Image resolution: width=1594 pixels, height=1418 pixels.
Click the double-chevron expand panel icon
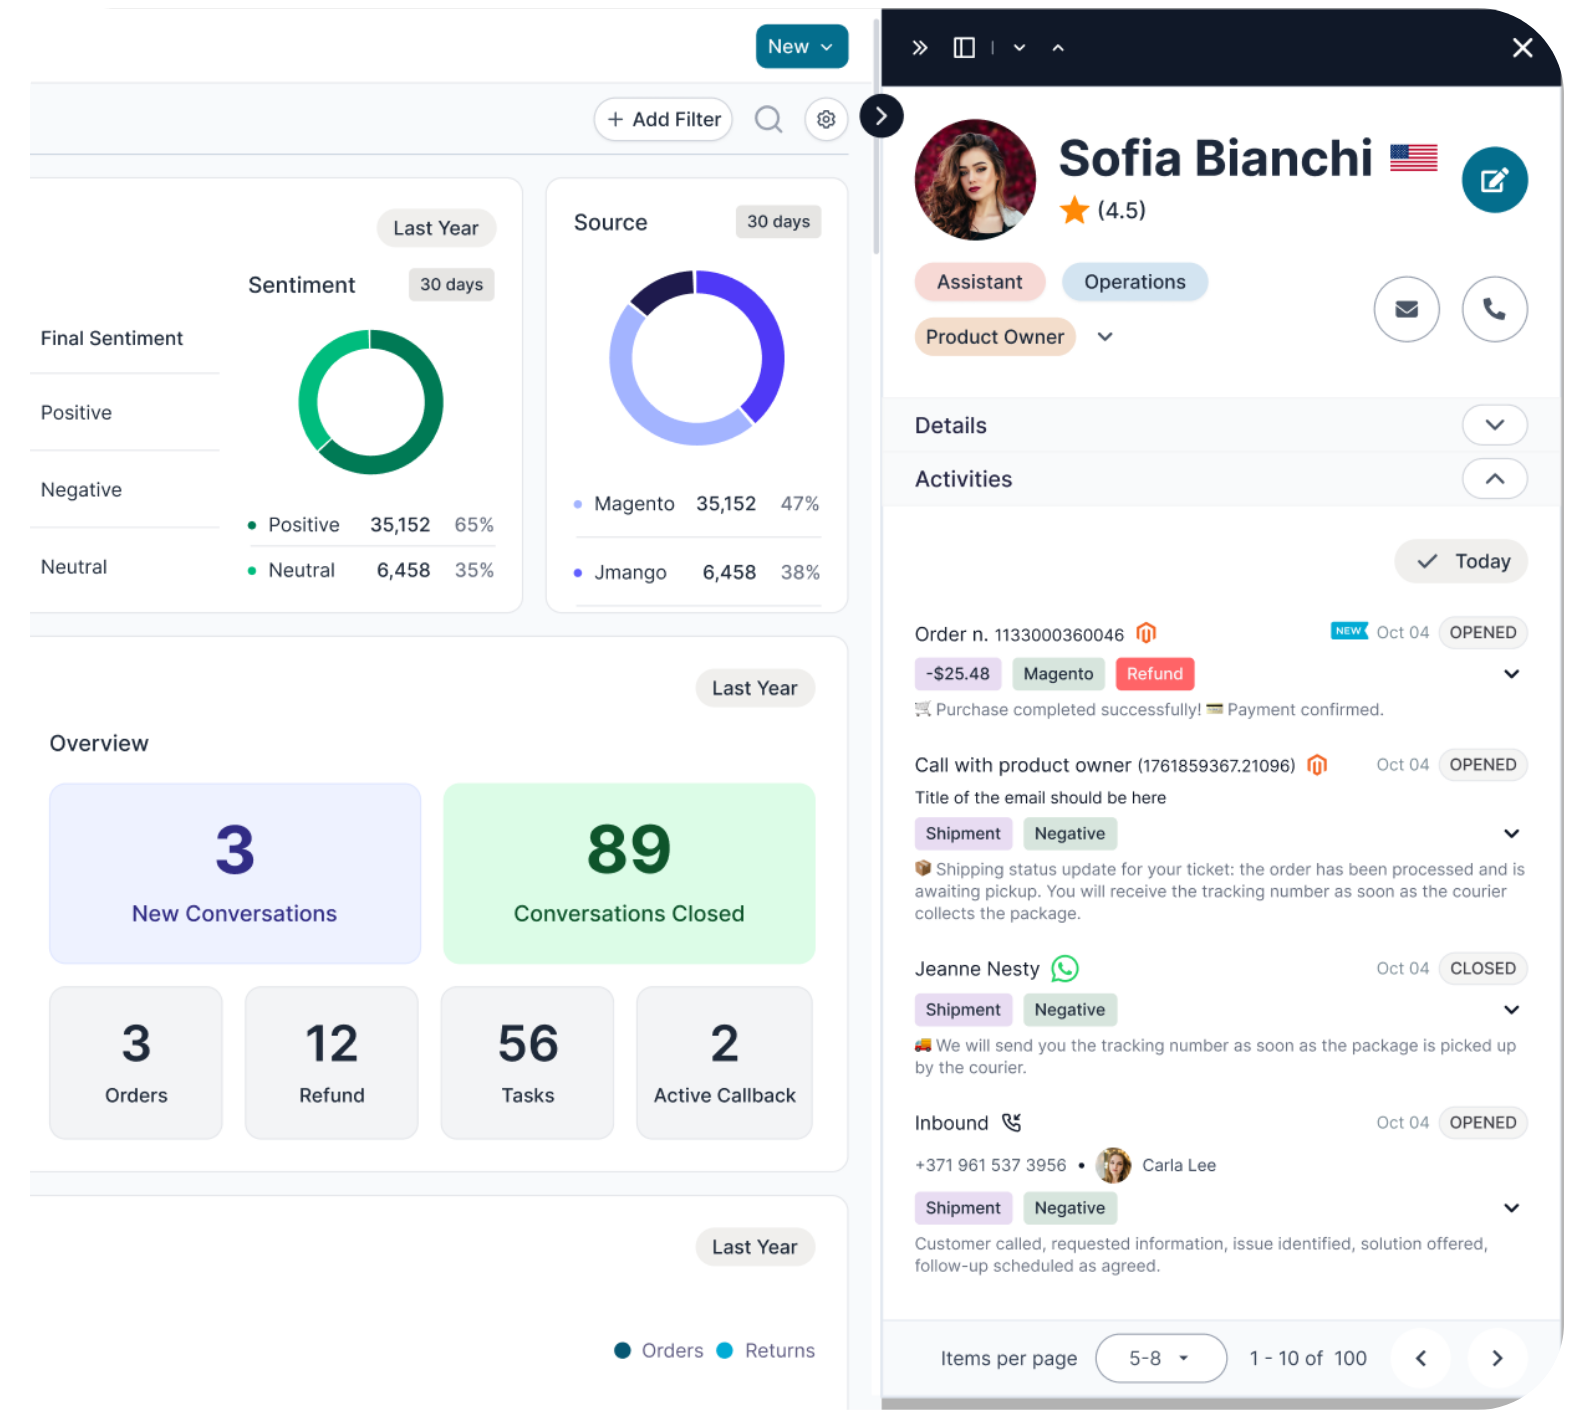(x=920, y=48)
